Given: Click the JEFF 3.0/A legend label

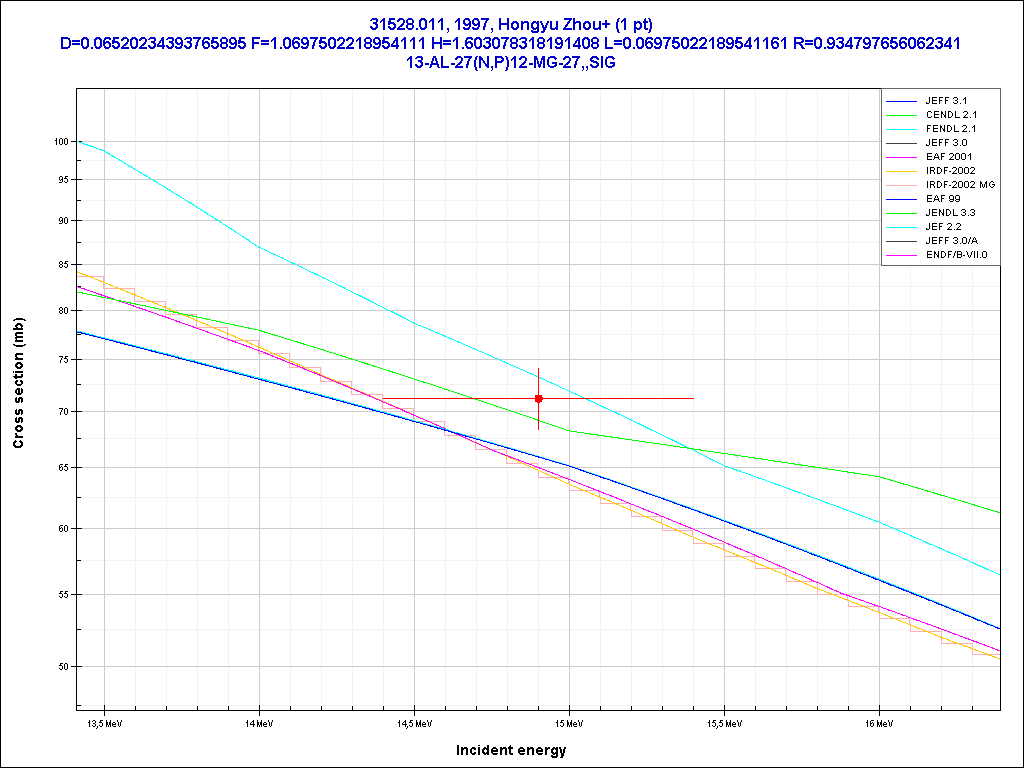Looking at the screenshot, I should point(951,241).
